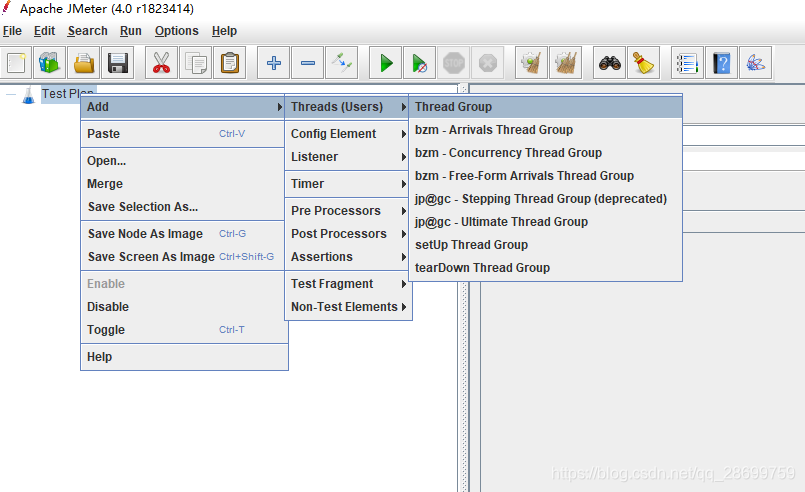
Task: Click the Clear toolbar icon with single broom
Action: [531, 63]
